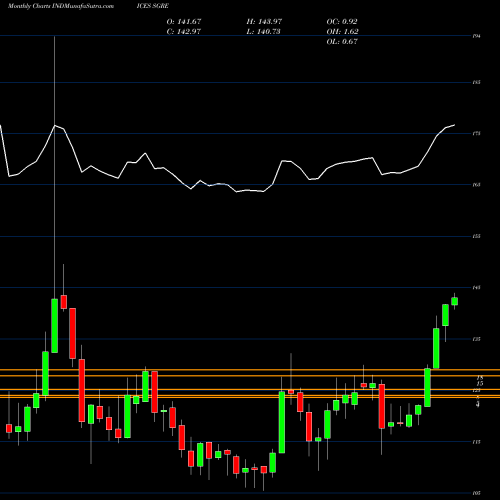Click the 165 price axis label
This screenshot has width=500, height=500.
(477, 185)
